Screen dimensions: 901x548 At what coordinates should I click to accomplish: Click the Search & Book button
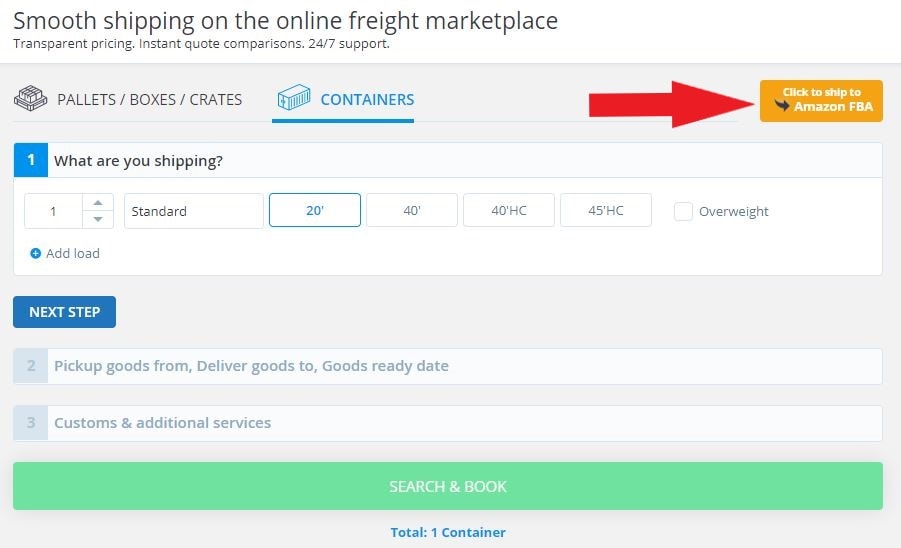(448, 486)
